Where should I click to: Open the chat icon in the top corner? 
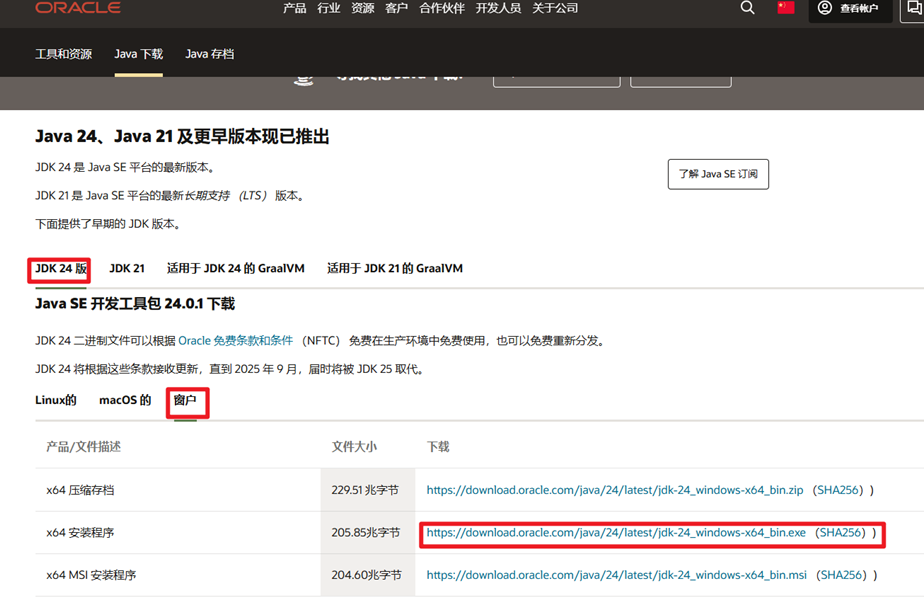click(x=913, y=8)
